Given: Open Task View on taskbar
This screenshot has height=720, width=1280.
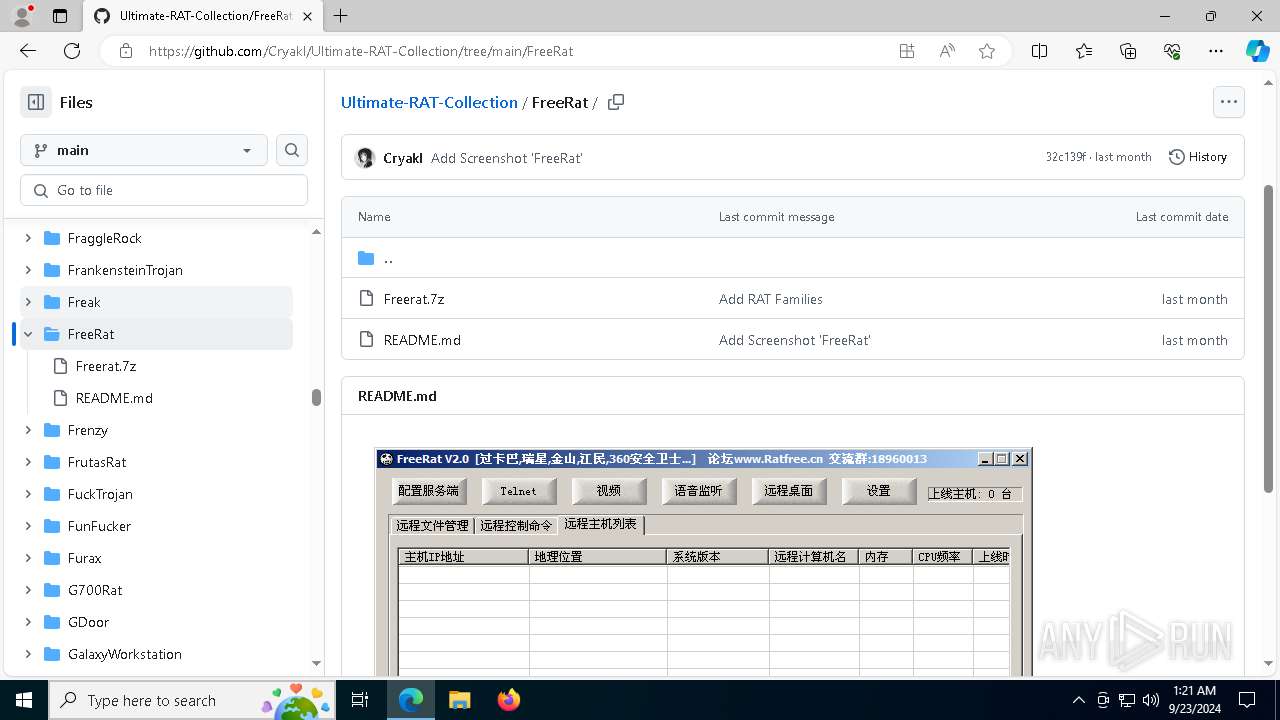Looking at the screenshot, I should [x=361, y=700].
